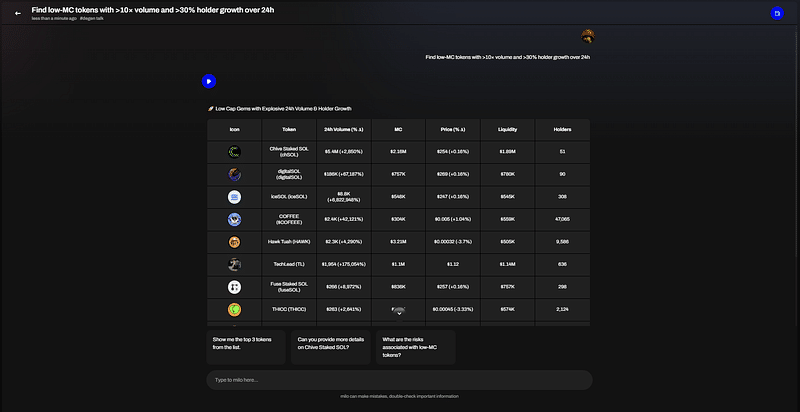
Task: Click the 24h Volume column header
Action: tap(343, 129)
